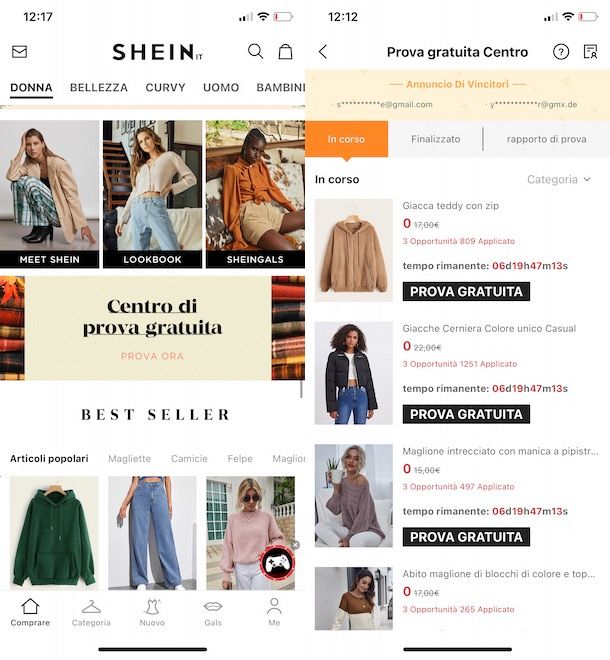Filter best sellers by Felpe
The height and width of the screenshot is (660, 610).
click(240, 458)
